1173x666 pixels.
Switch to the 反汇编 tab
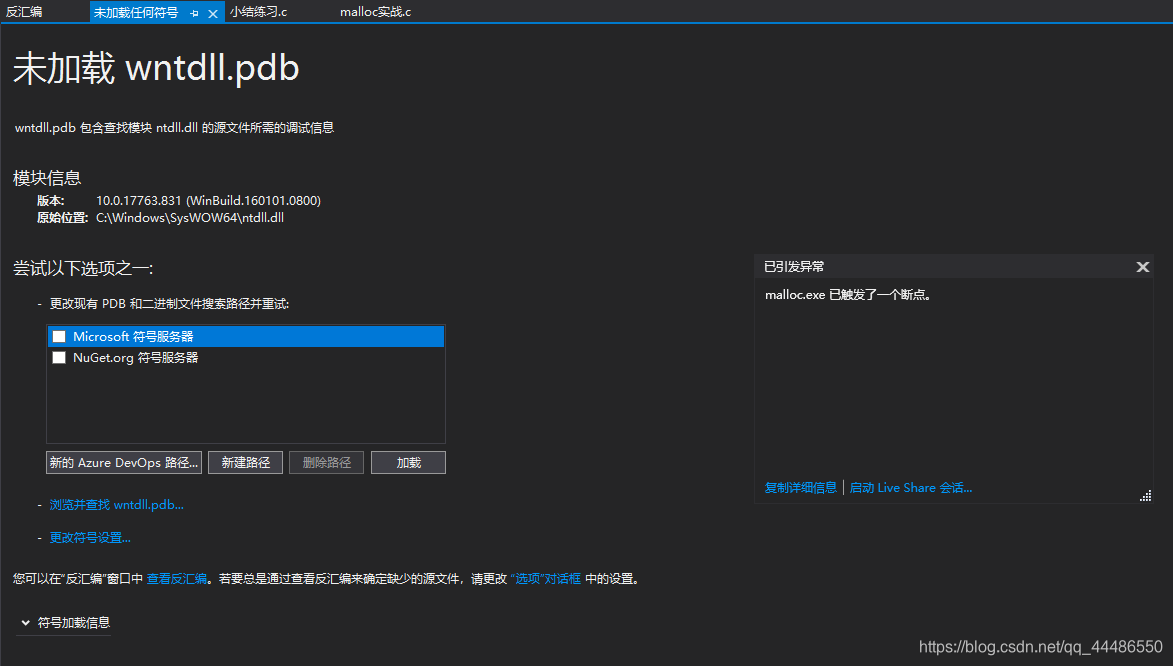(24, 12)
